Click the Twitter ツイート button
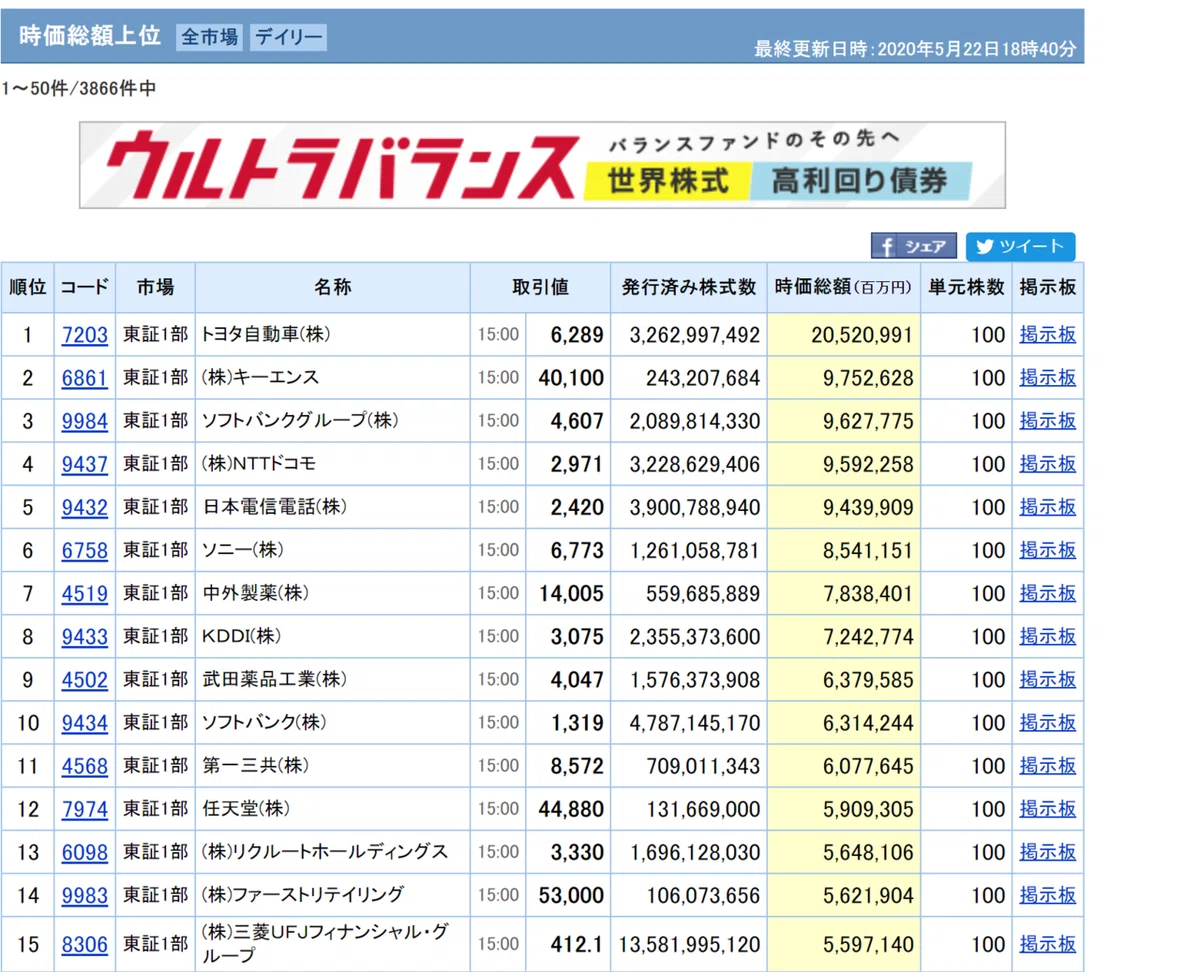The image size is (1200, 972). (x=1021, y=246)
